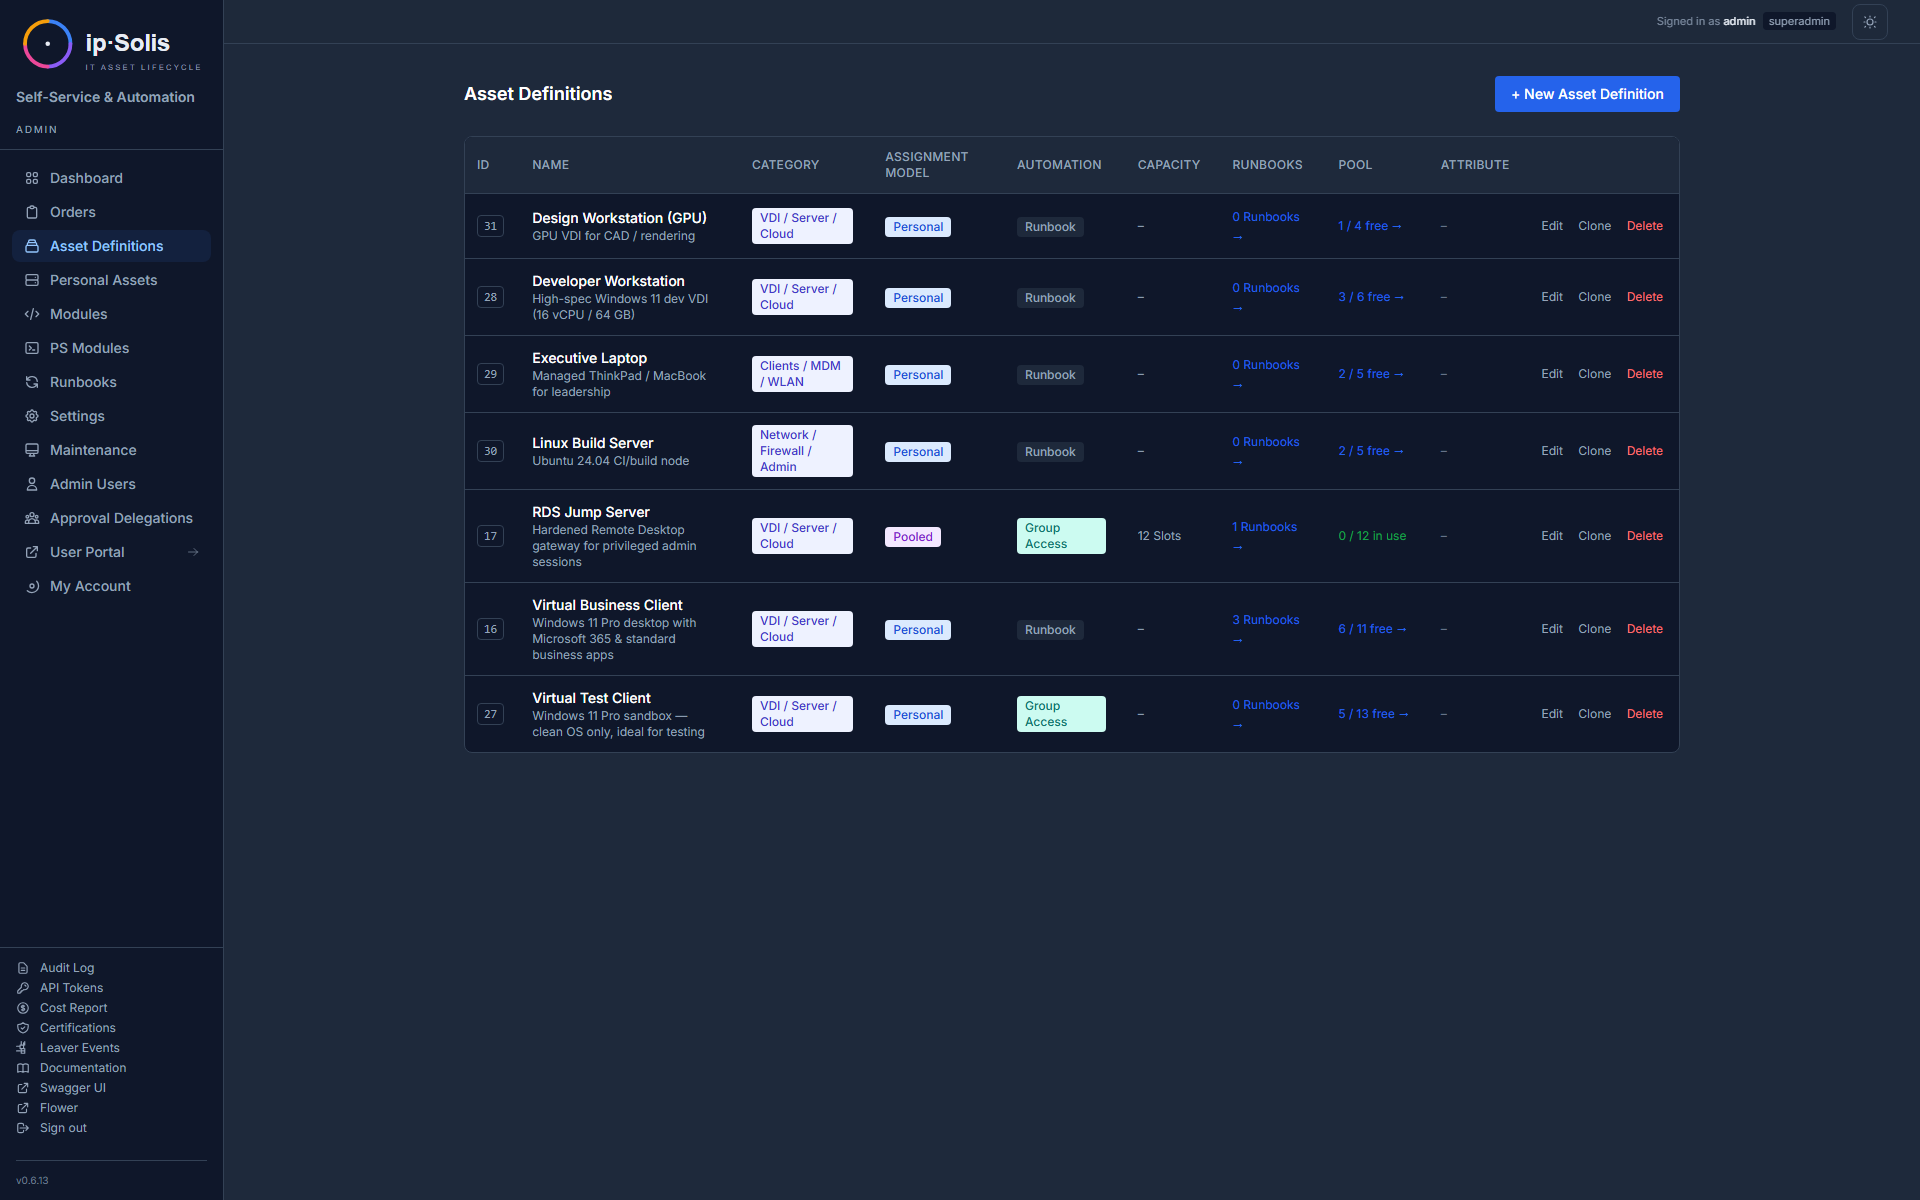Screen dimensions: 1920x1200
Task: Click 0 / 12 in use pool status
Action: click(x=1372, y=536)
